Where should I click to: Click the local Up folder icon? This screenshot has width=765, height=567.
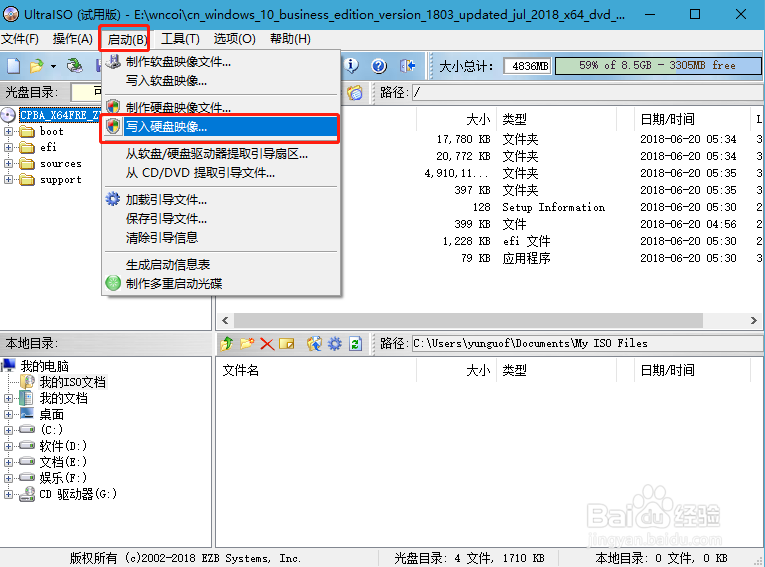(x=226, y=344)
